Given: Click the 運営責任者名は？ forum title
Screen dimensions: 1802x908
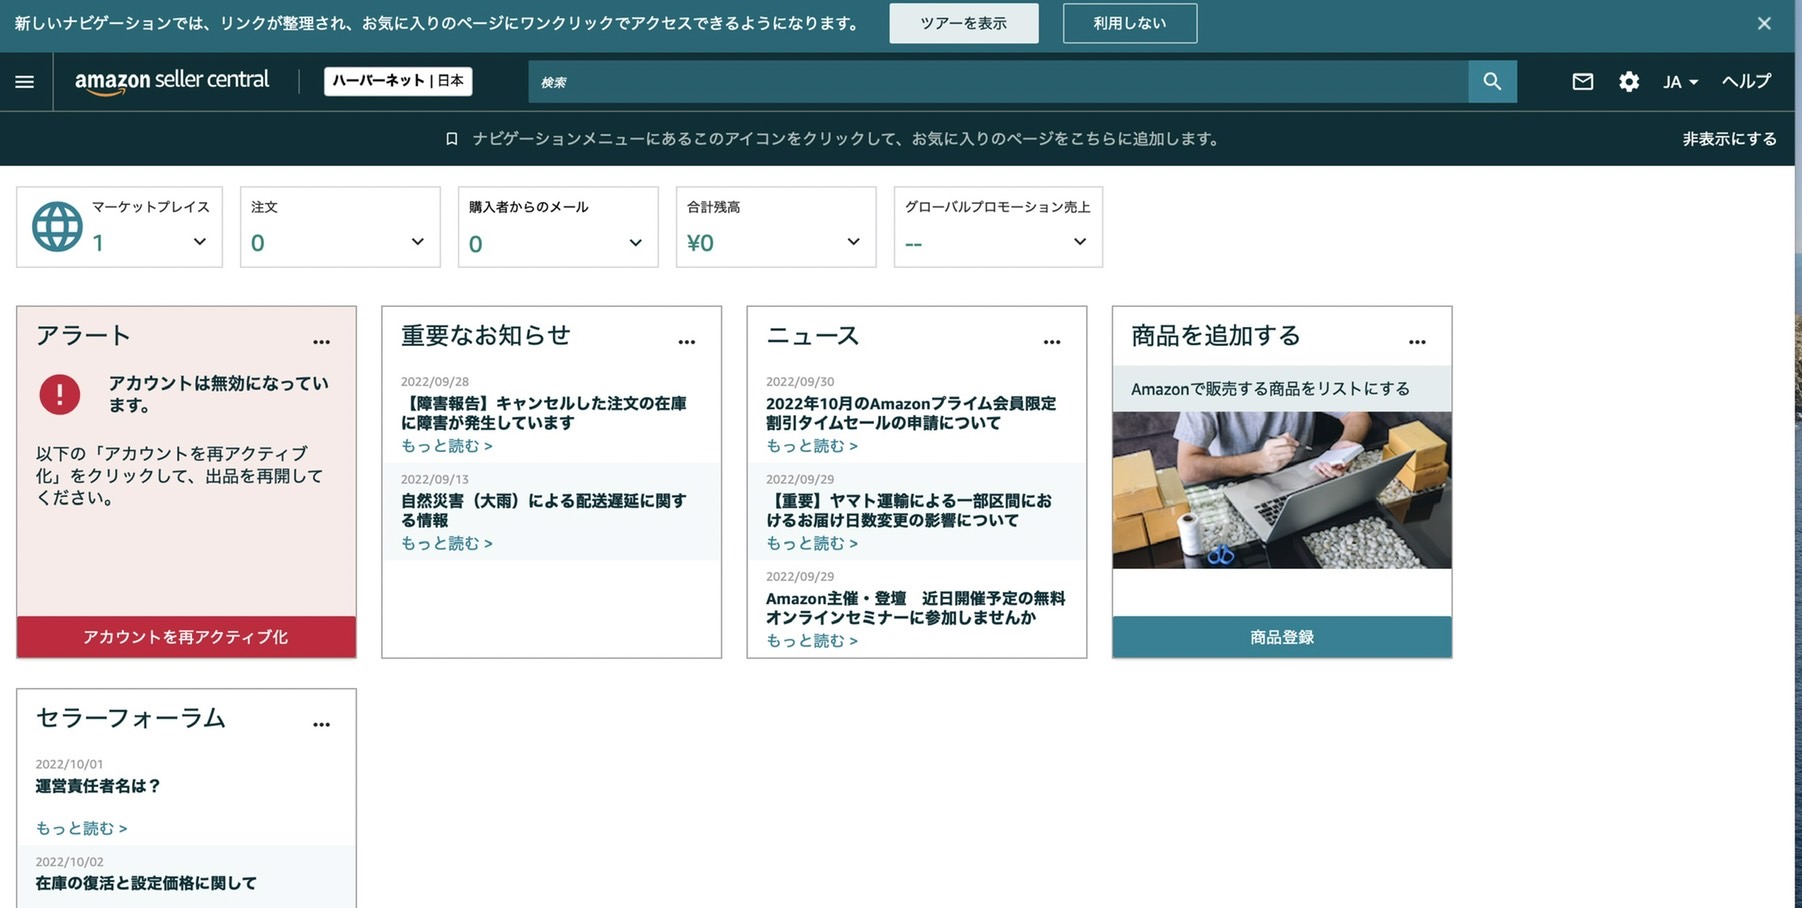Looking at the screenshot, I should 98,786.
